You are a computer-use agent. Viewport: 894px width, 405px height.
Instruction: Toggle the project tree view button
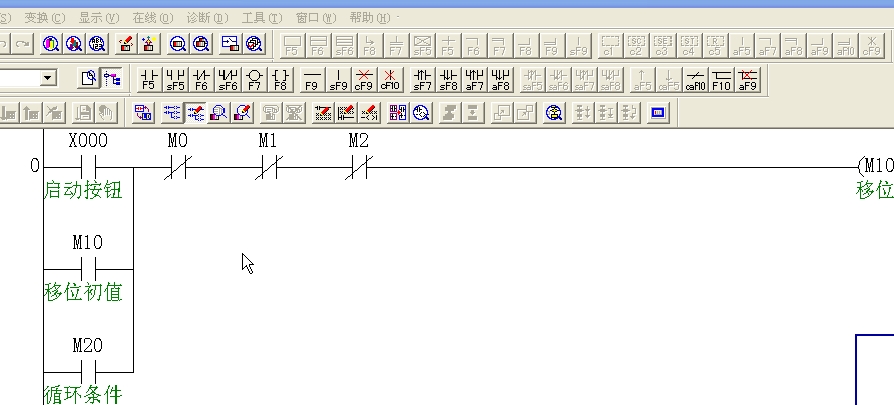(x=112, y=78)
